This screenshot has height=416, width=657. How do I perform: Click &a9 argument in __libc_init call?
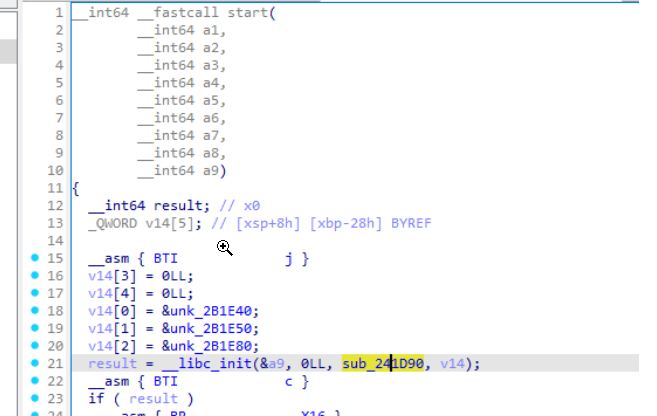pyautogui.click(x=272, y=364)
